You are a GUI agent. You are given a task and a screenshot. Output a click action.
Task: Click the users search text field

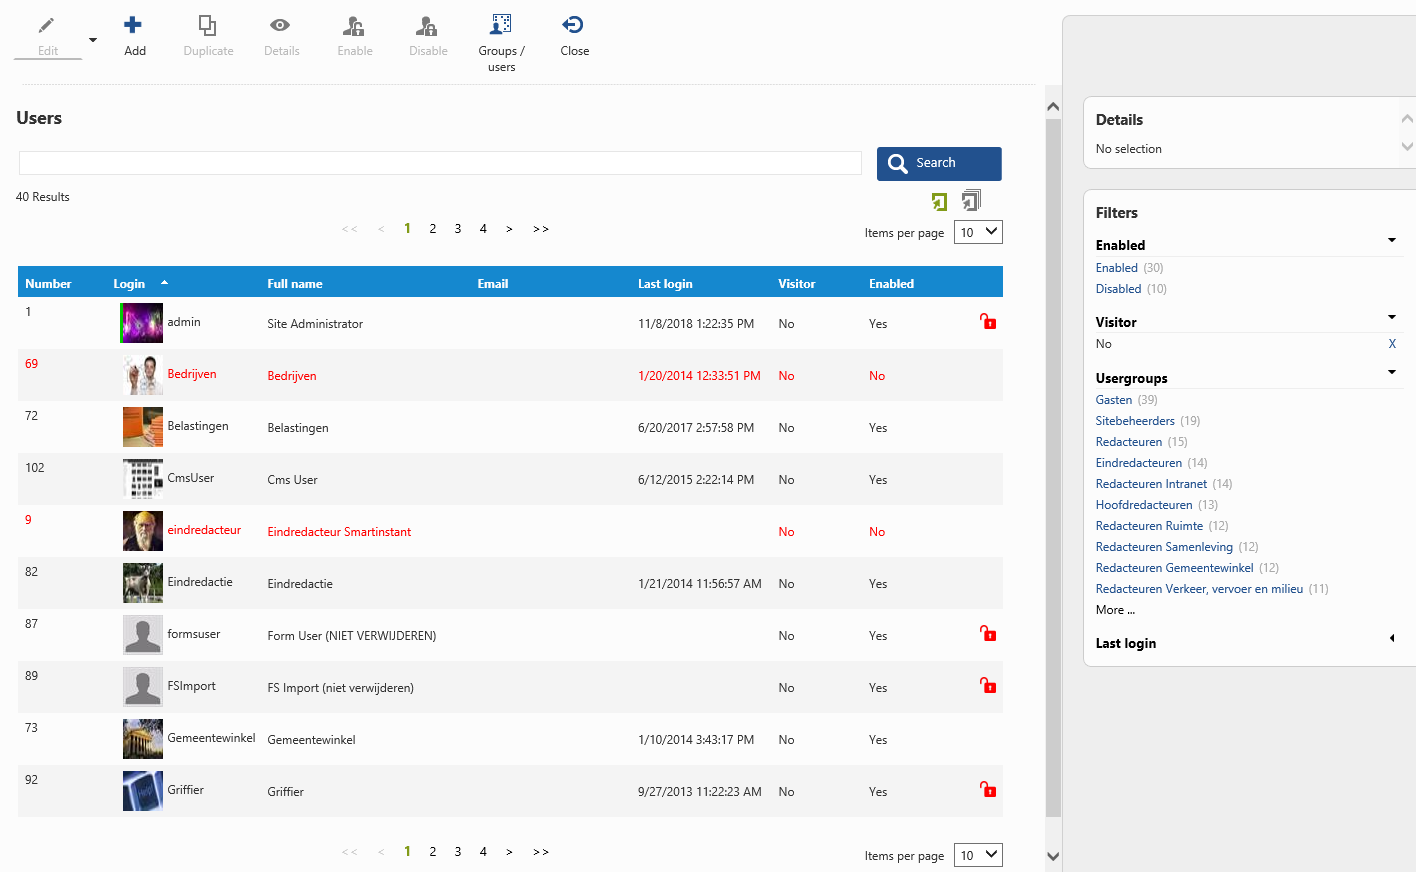point(440,163)
